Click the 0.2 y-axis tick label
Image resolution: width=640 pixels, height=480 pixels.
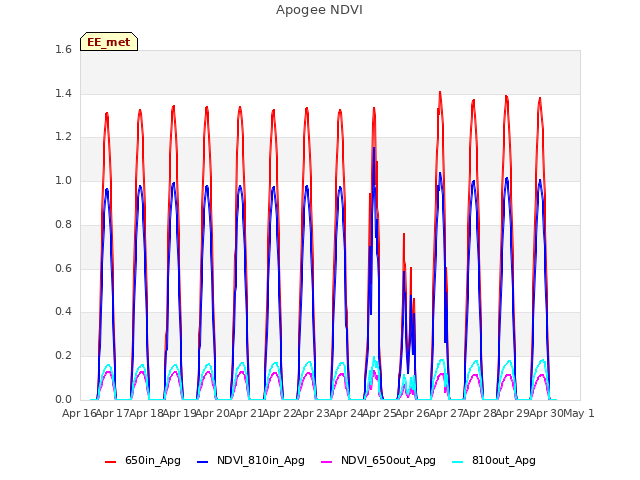(x=63, y=356)
